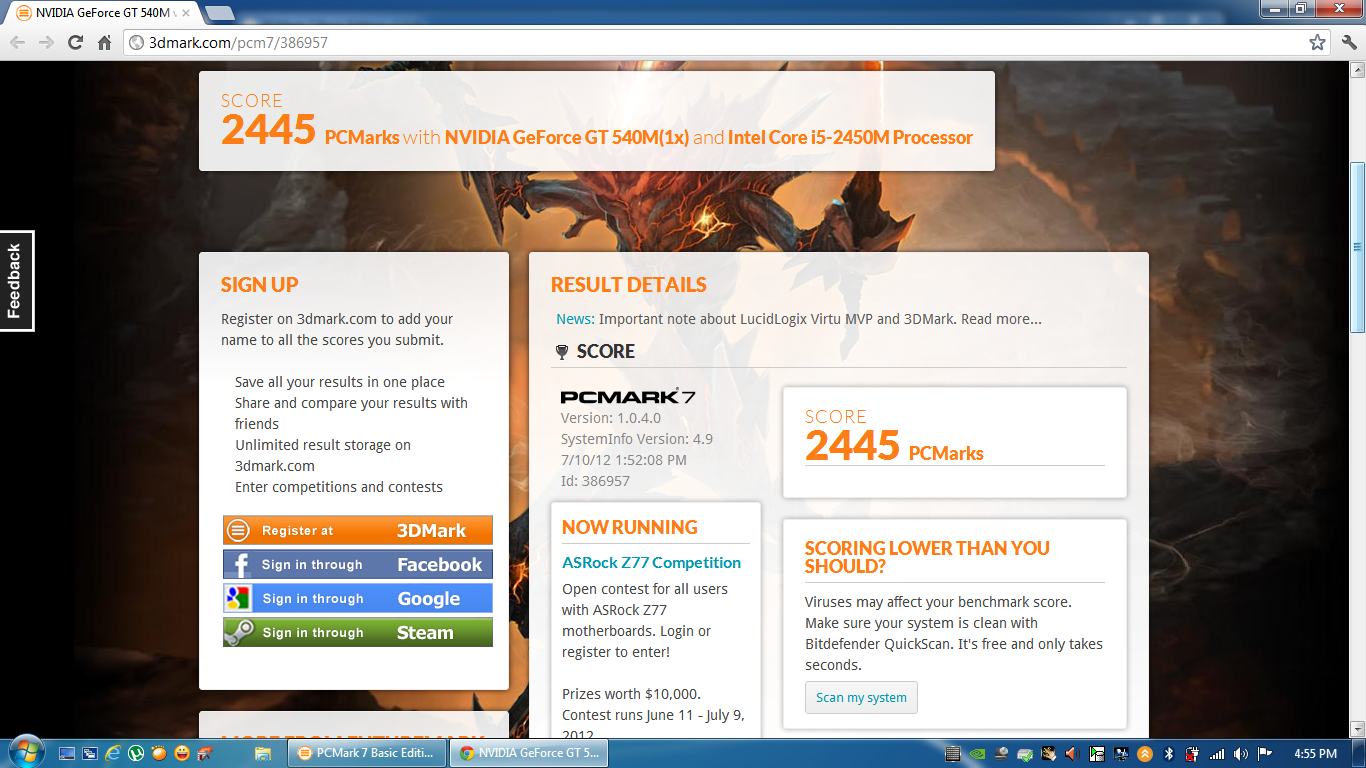Click the Steam logo on the sign-in button

239,633
